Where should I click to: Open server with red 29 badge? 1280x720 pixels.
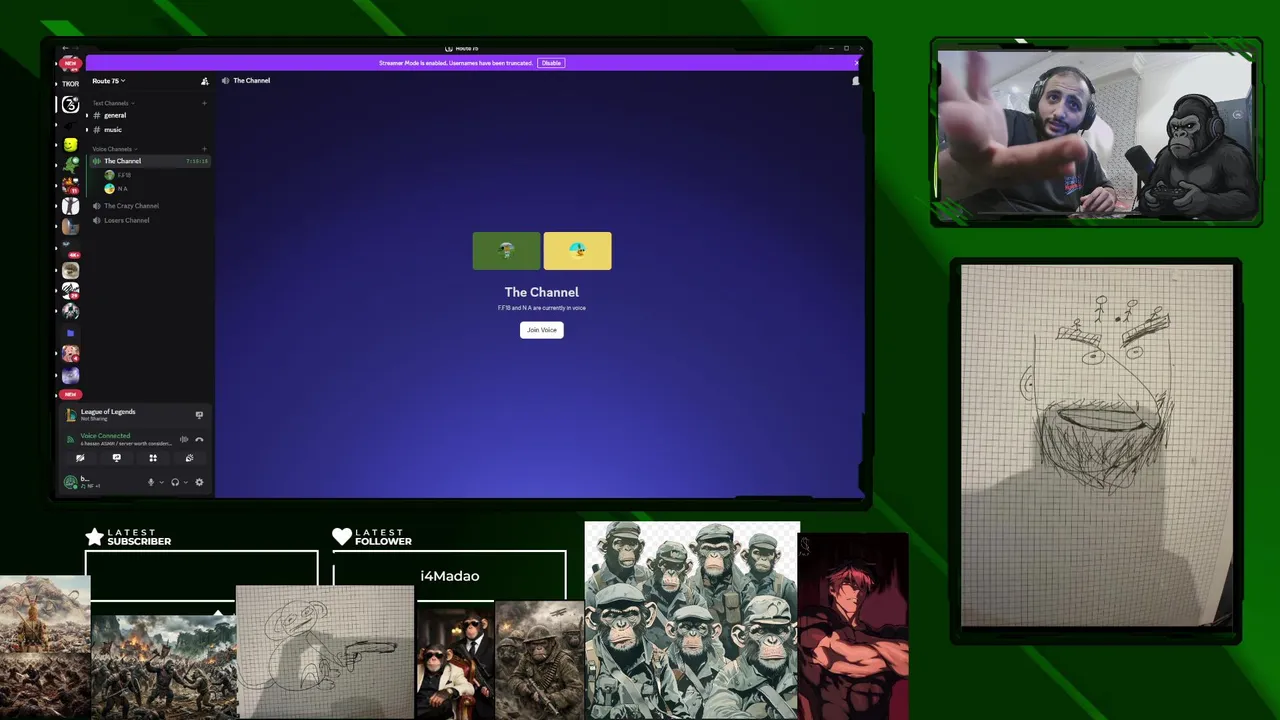[70, 291]
